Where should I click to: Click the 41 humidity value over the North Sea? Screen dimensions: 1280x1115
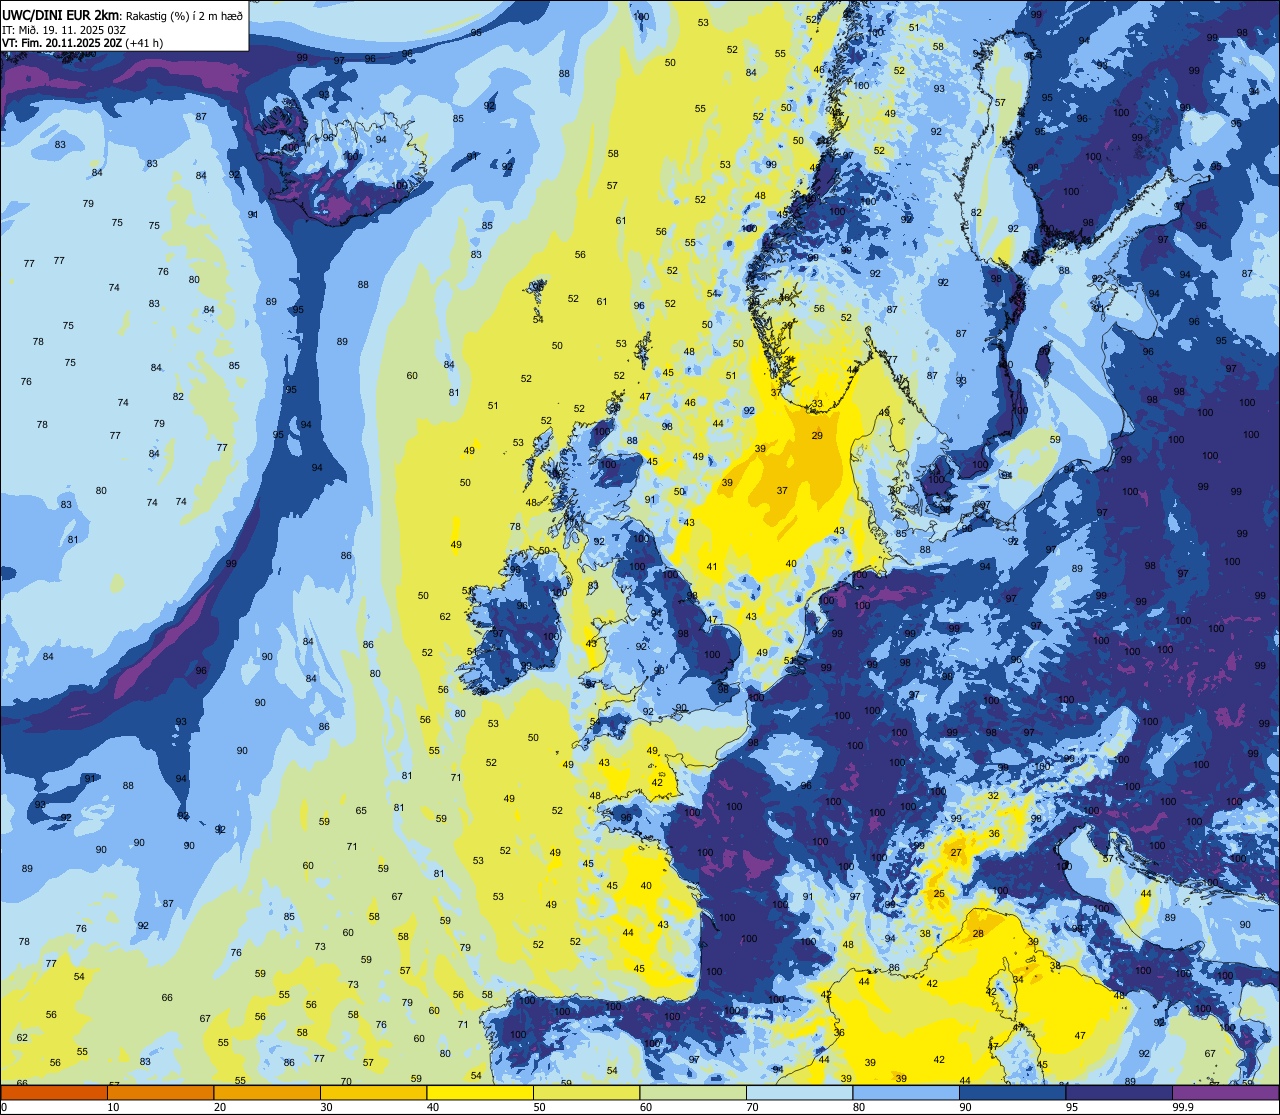pyautogui.click(x=712, y=567)
